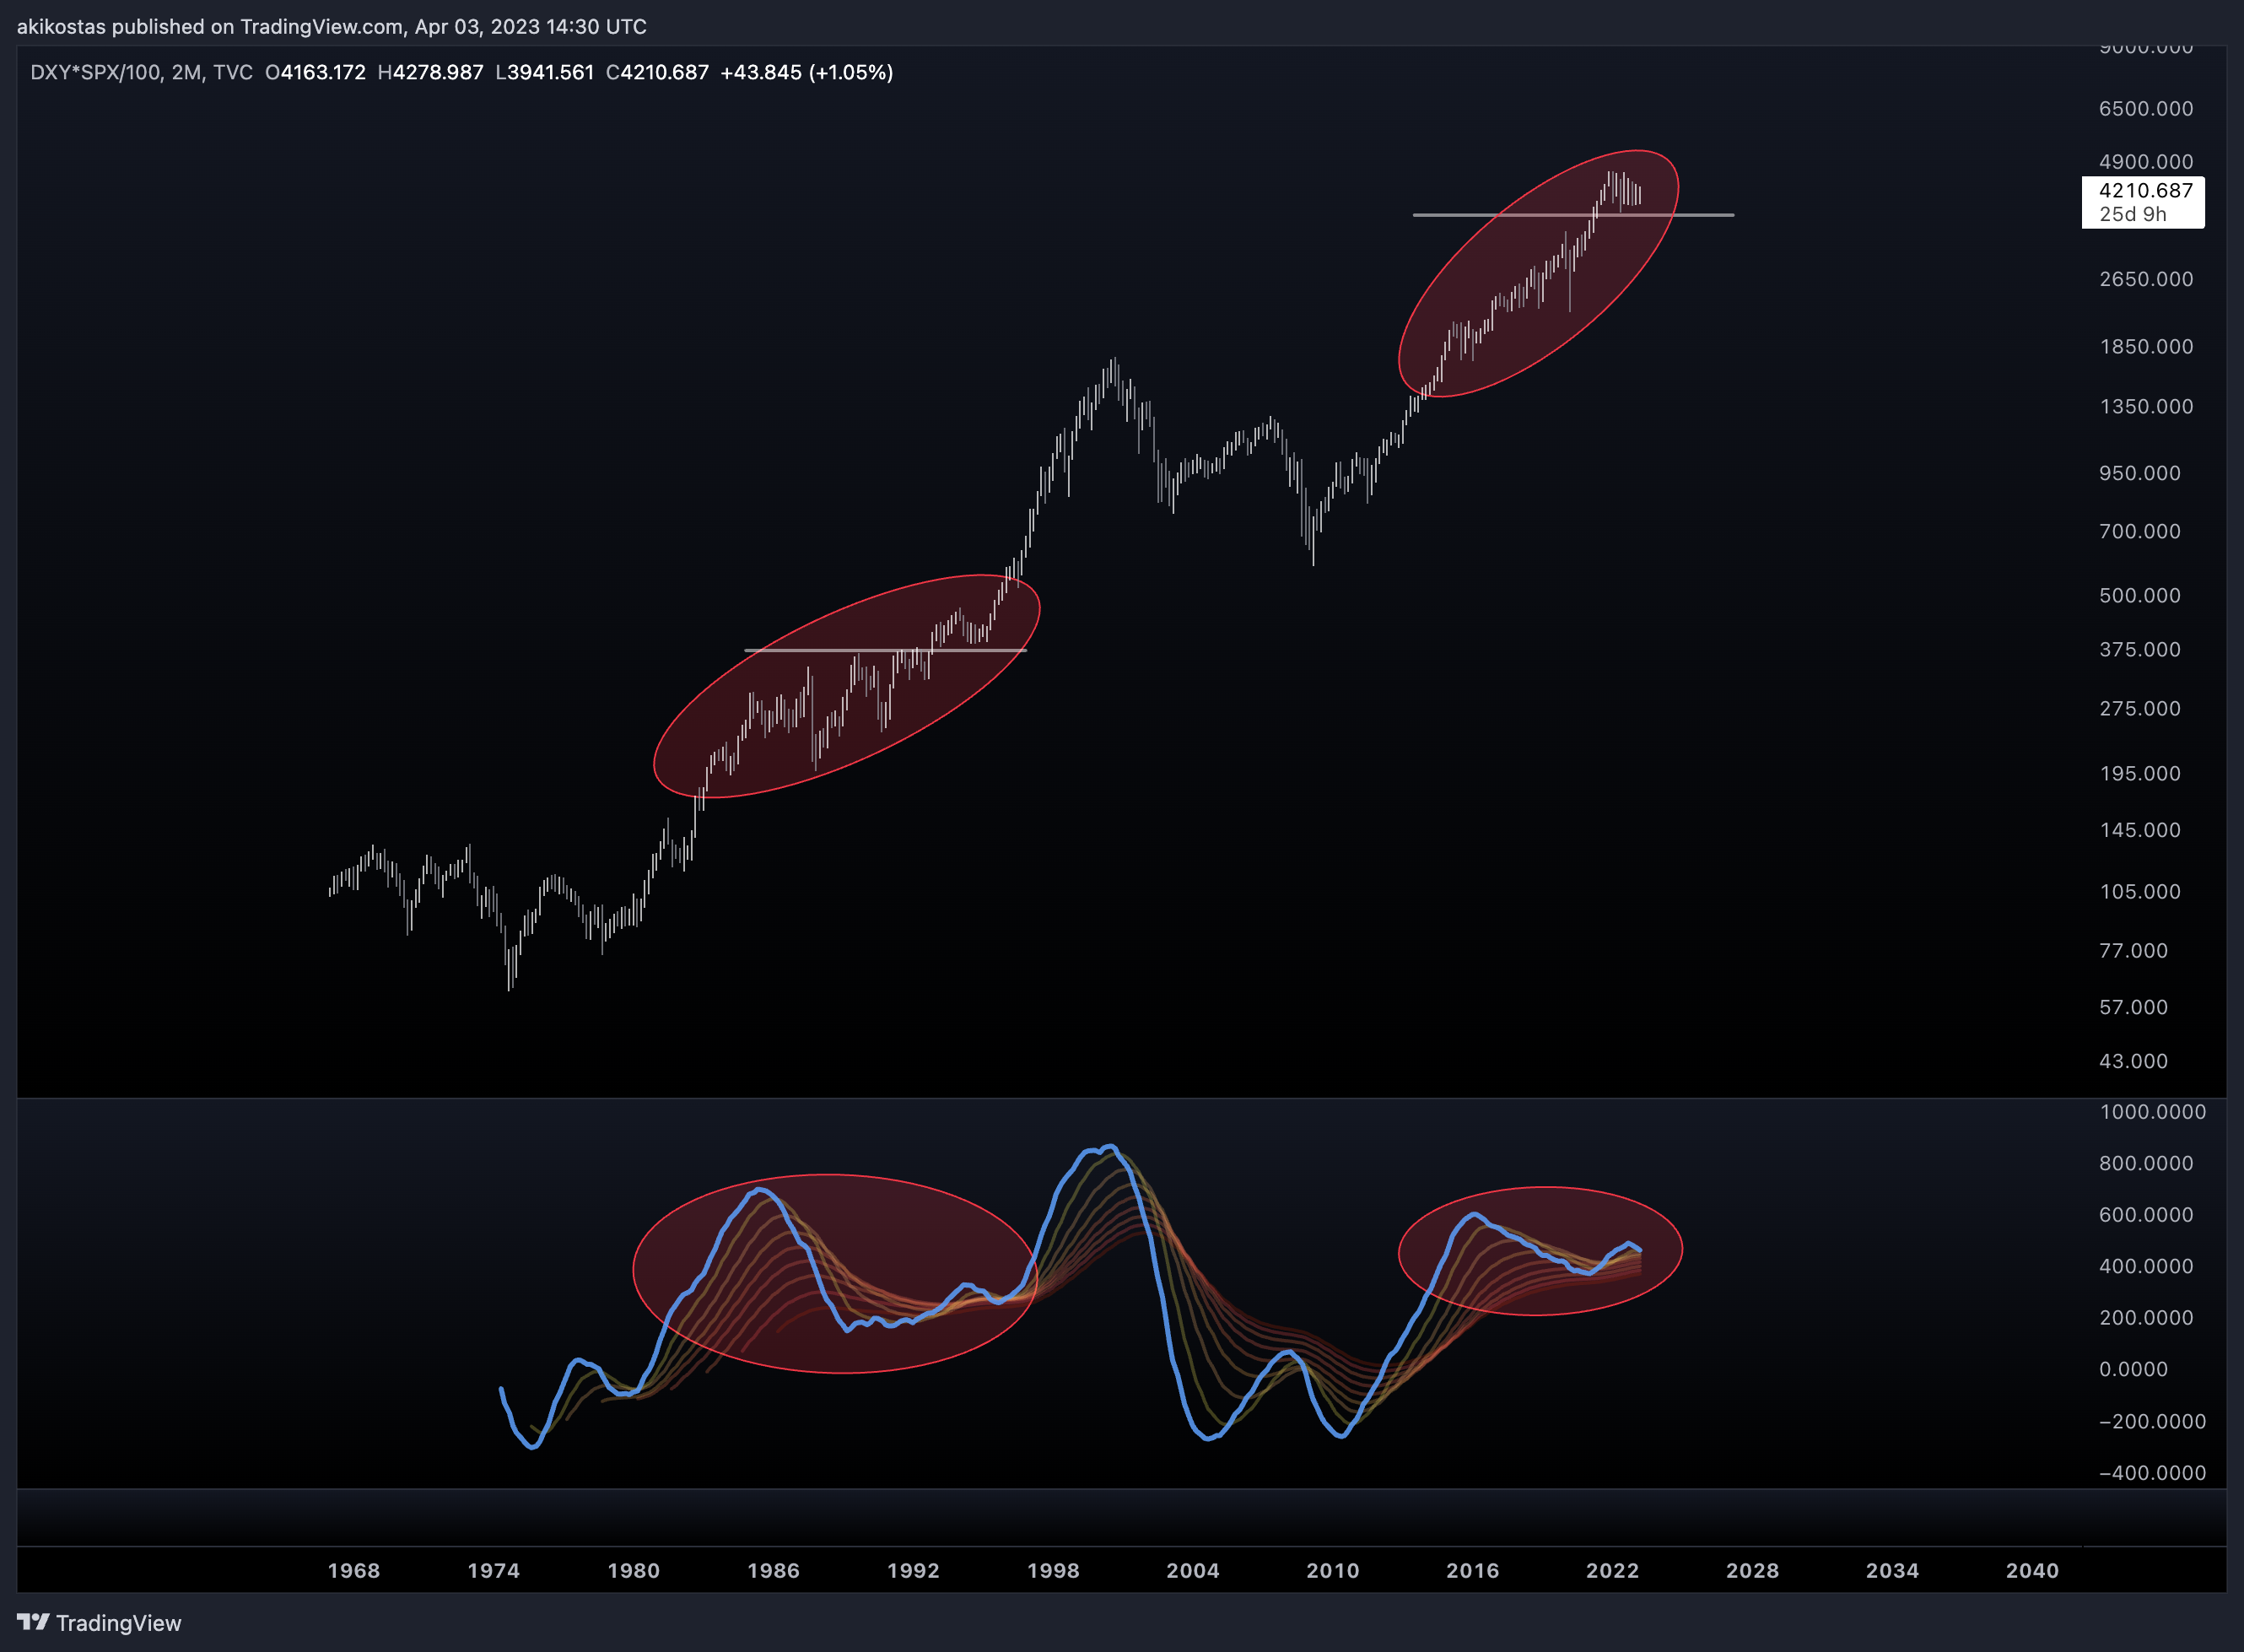Click the 2004 time axis label
Viewport: 2244px width, 1652px height.
1193,1570
